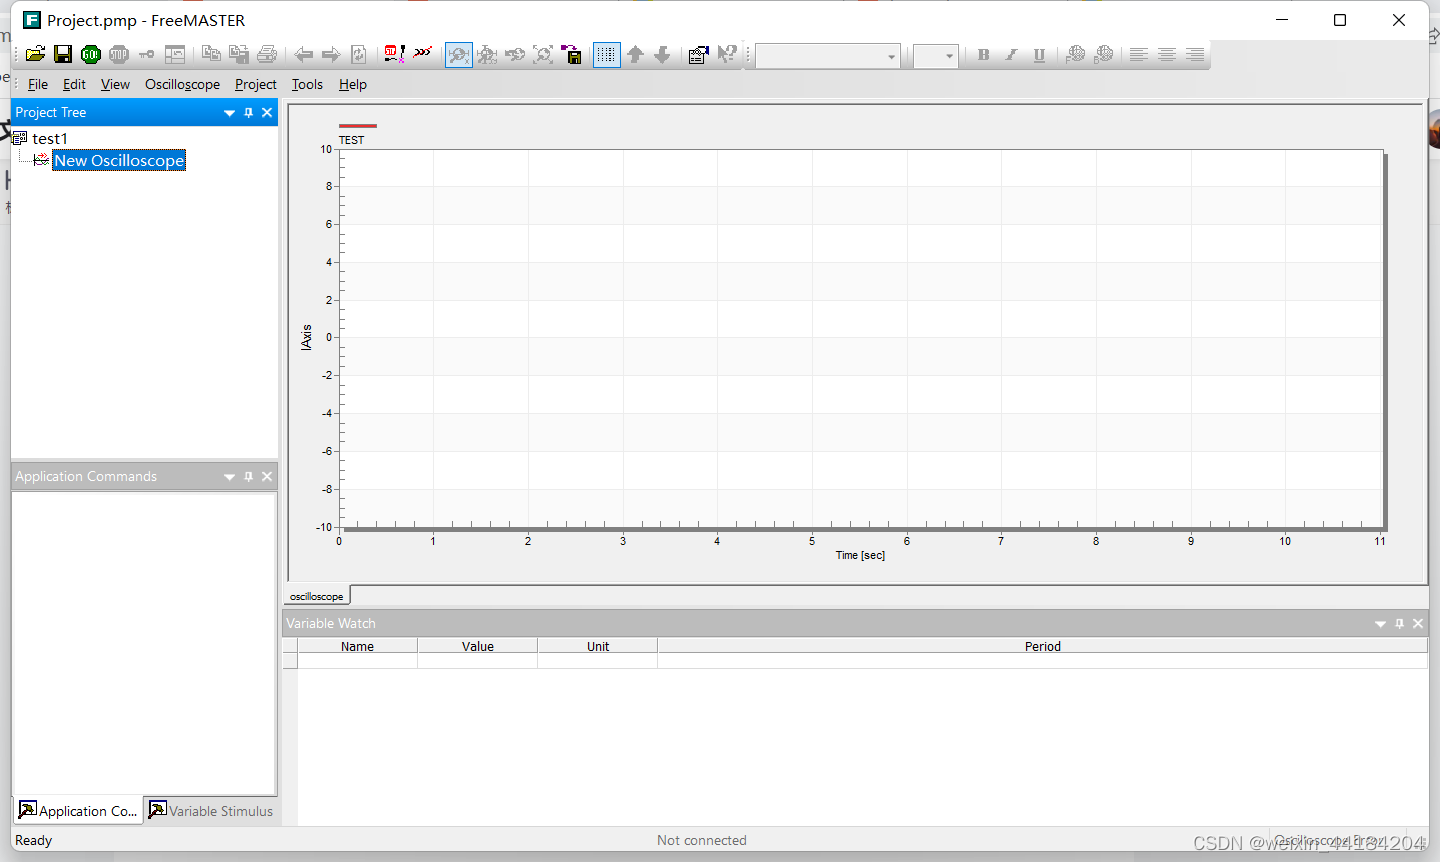Select the New Oscilloscope tree item
This screenshot has height=862, width=1440.
(x=119, y=160)
